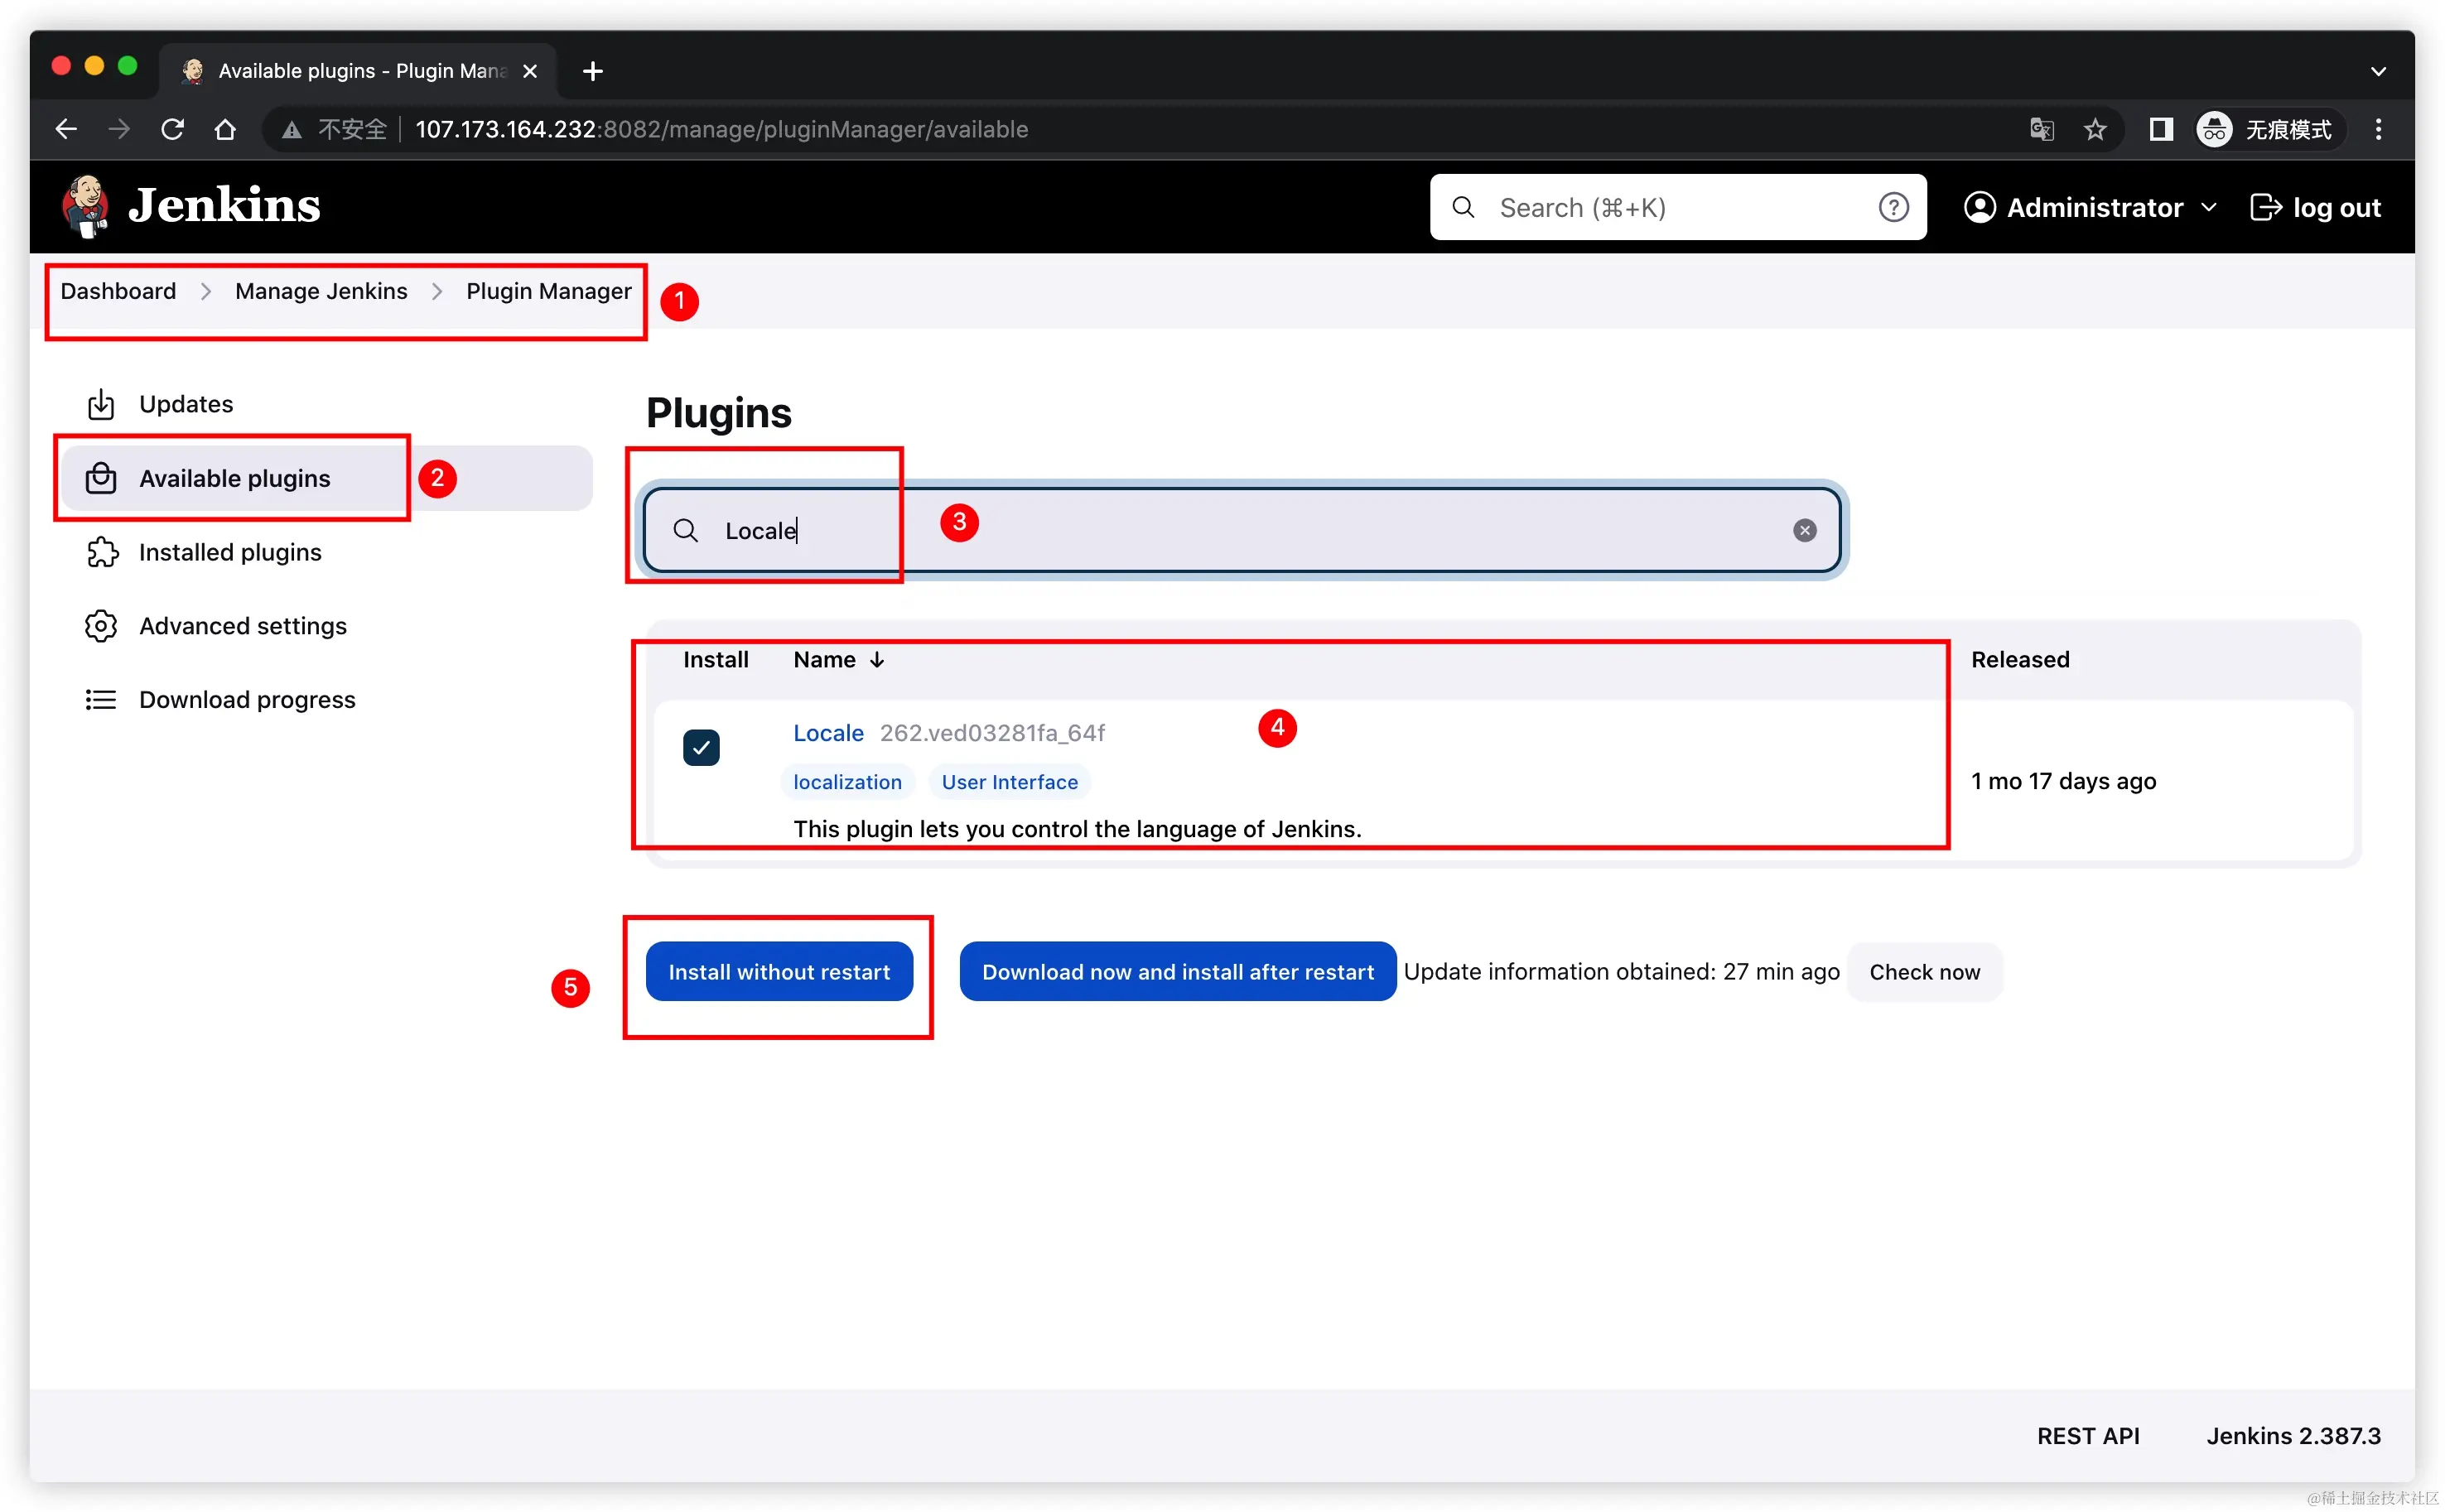Click the User Interface tag
Screen dimensions: 2445x1512
pyautogui.click(x=1009, y=782)
